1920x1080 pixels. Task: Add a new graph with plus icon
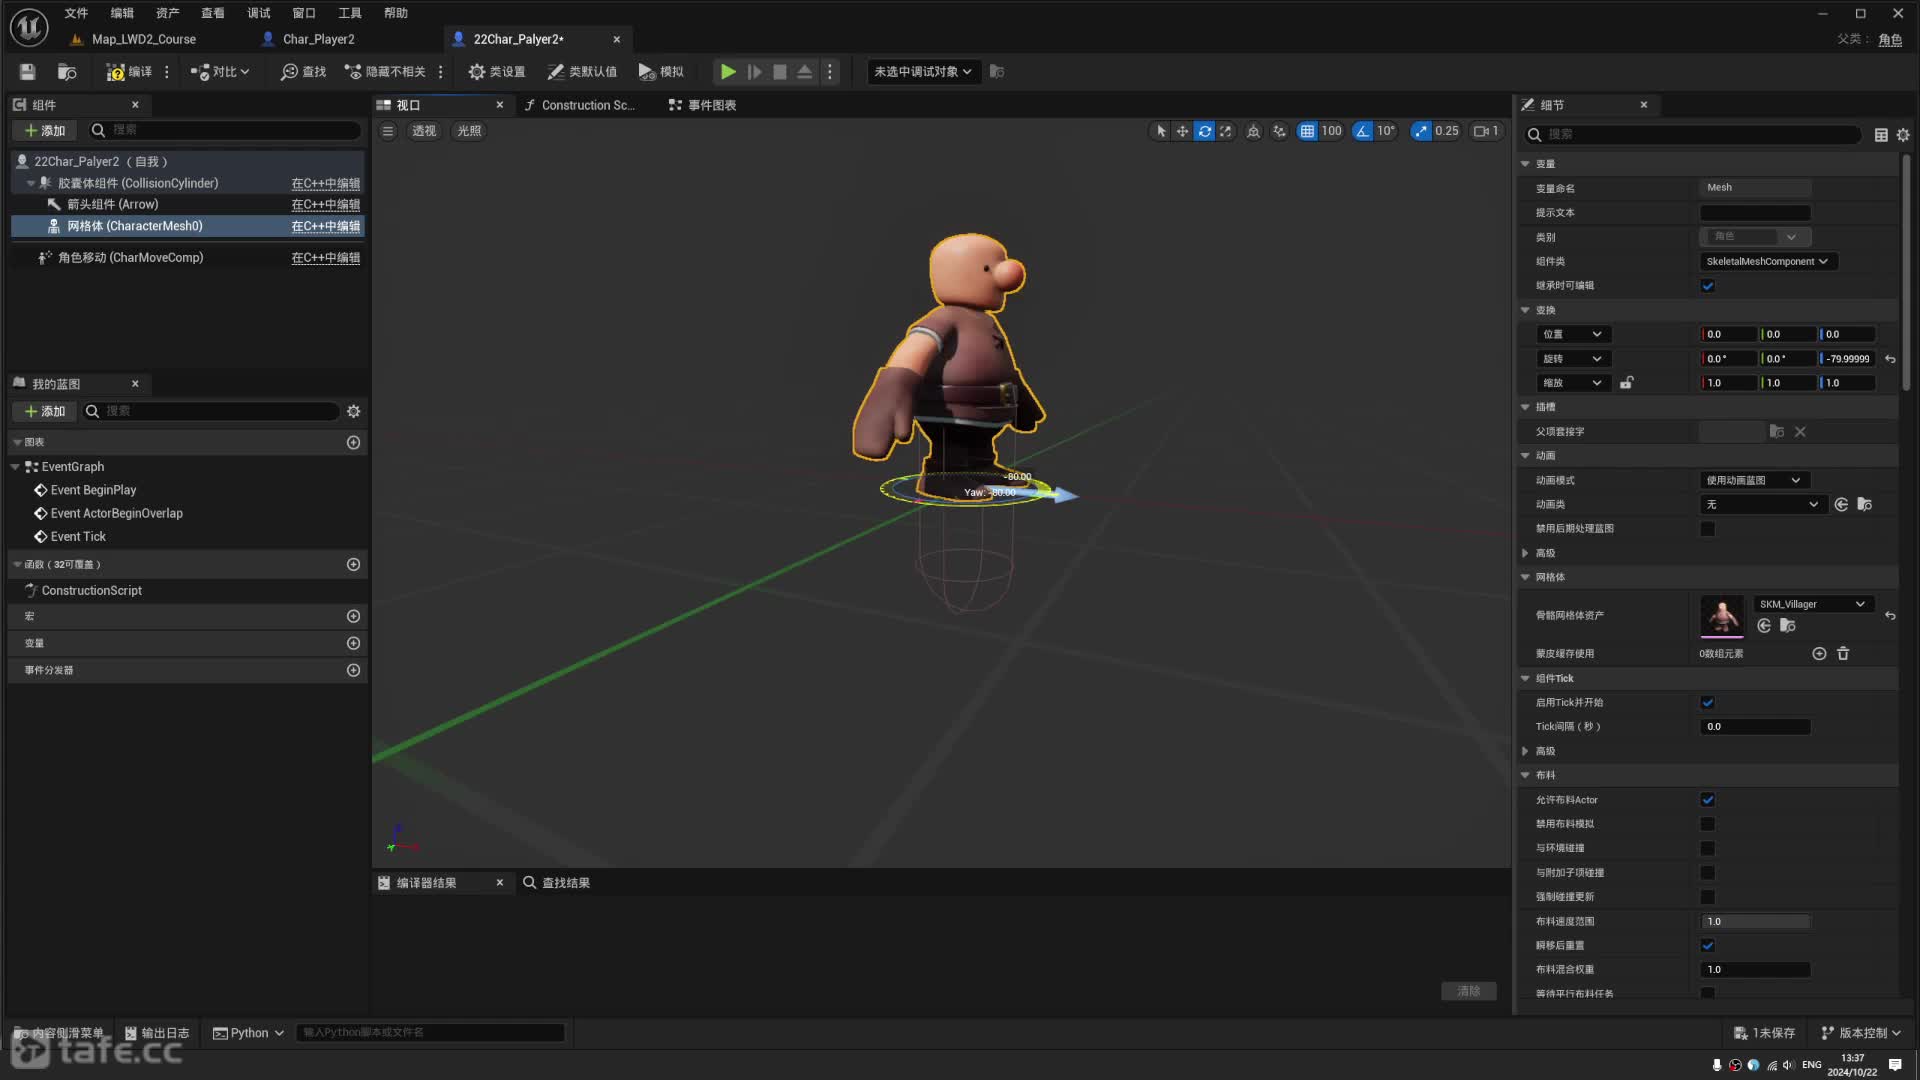[x=353, y=442]
